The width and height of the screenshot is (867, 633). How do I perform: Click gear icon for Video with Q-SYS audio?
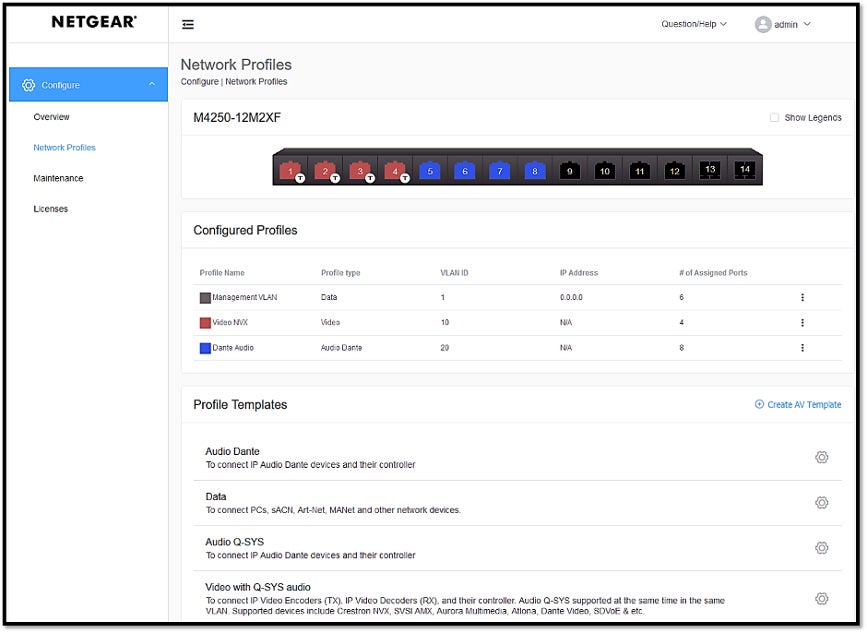(x=822, y=599)
